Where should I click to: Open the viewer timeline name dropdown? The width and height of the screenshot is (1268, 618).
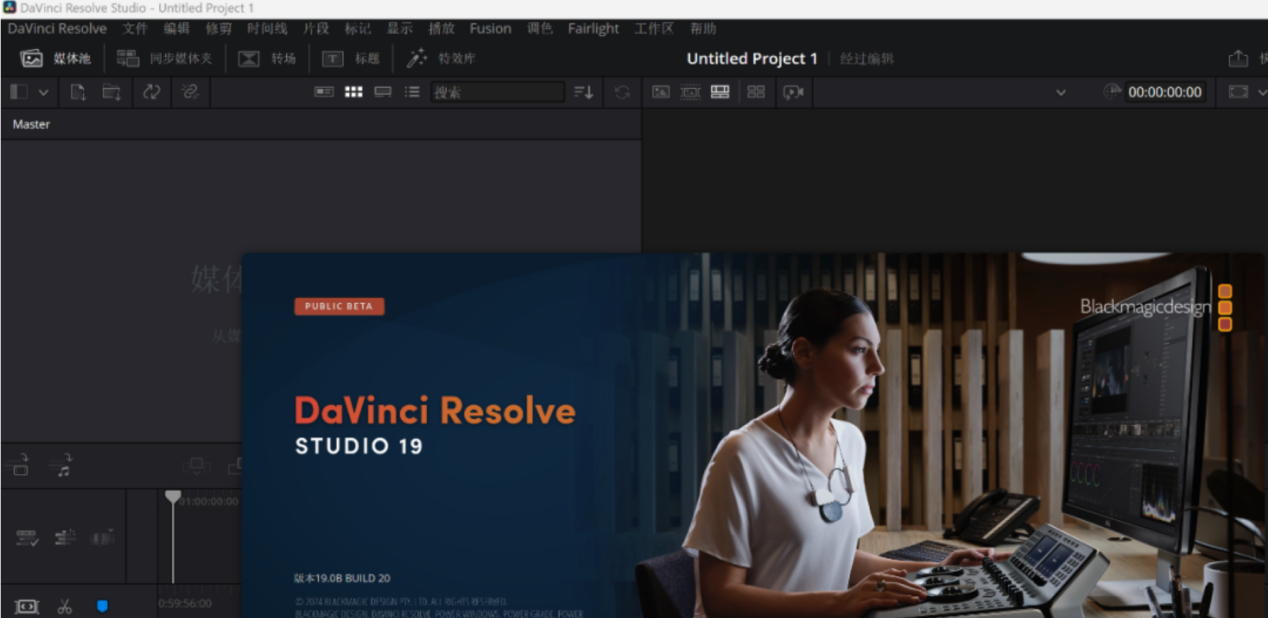click(1060, 92)
